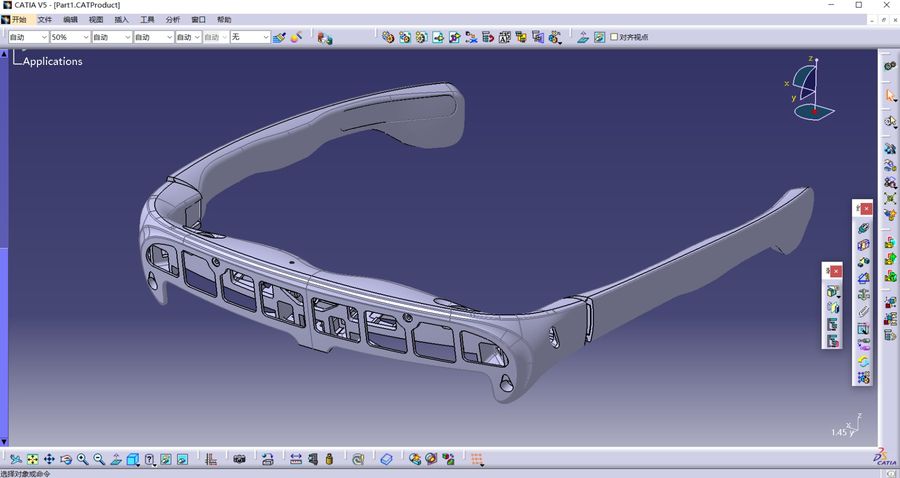Select the Fit All In icon
Viewport: 900px width, 478px height.
click(x=33, y=459)
